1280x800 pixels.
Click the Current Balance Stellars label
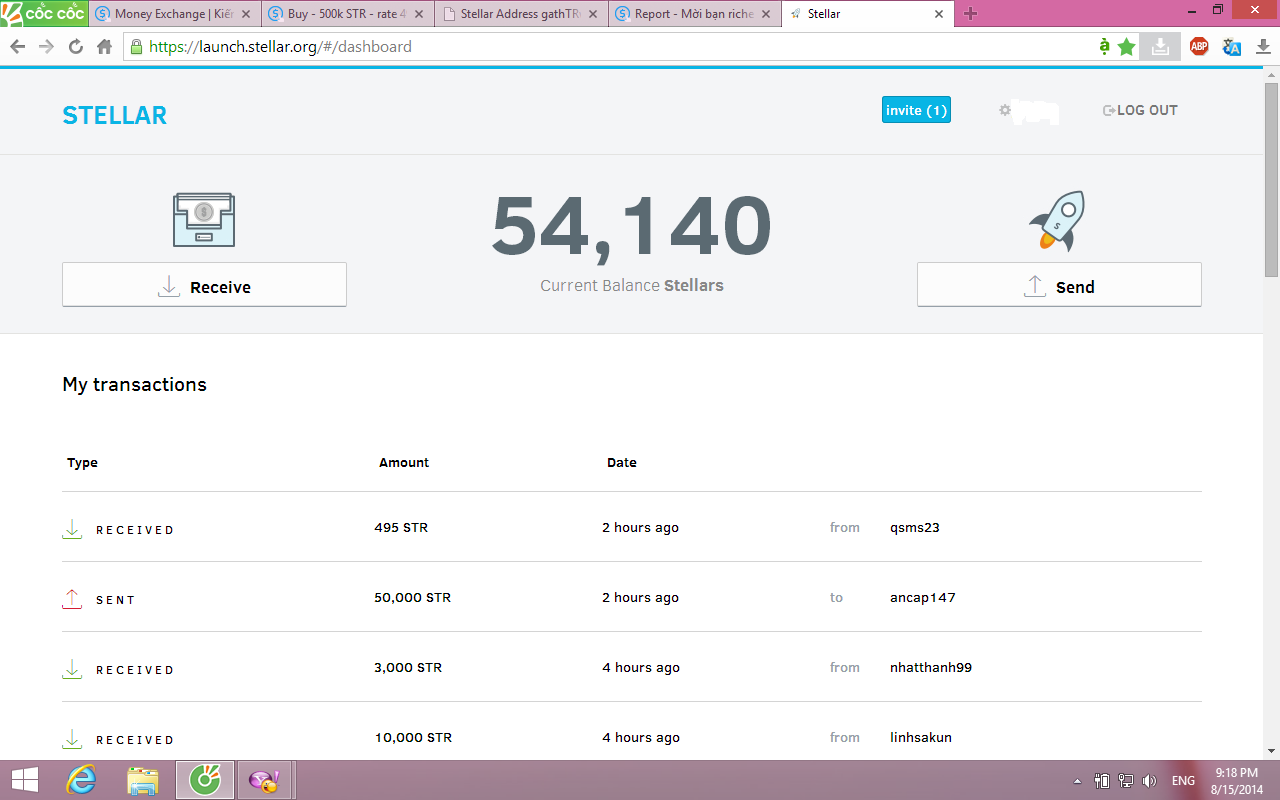[632, 286]
